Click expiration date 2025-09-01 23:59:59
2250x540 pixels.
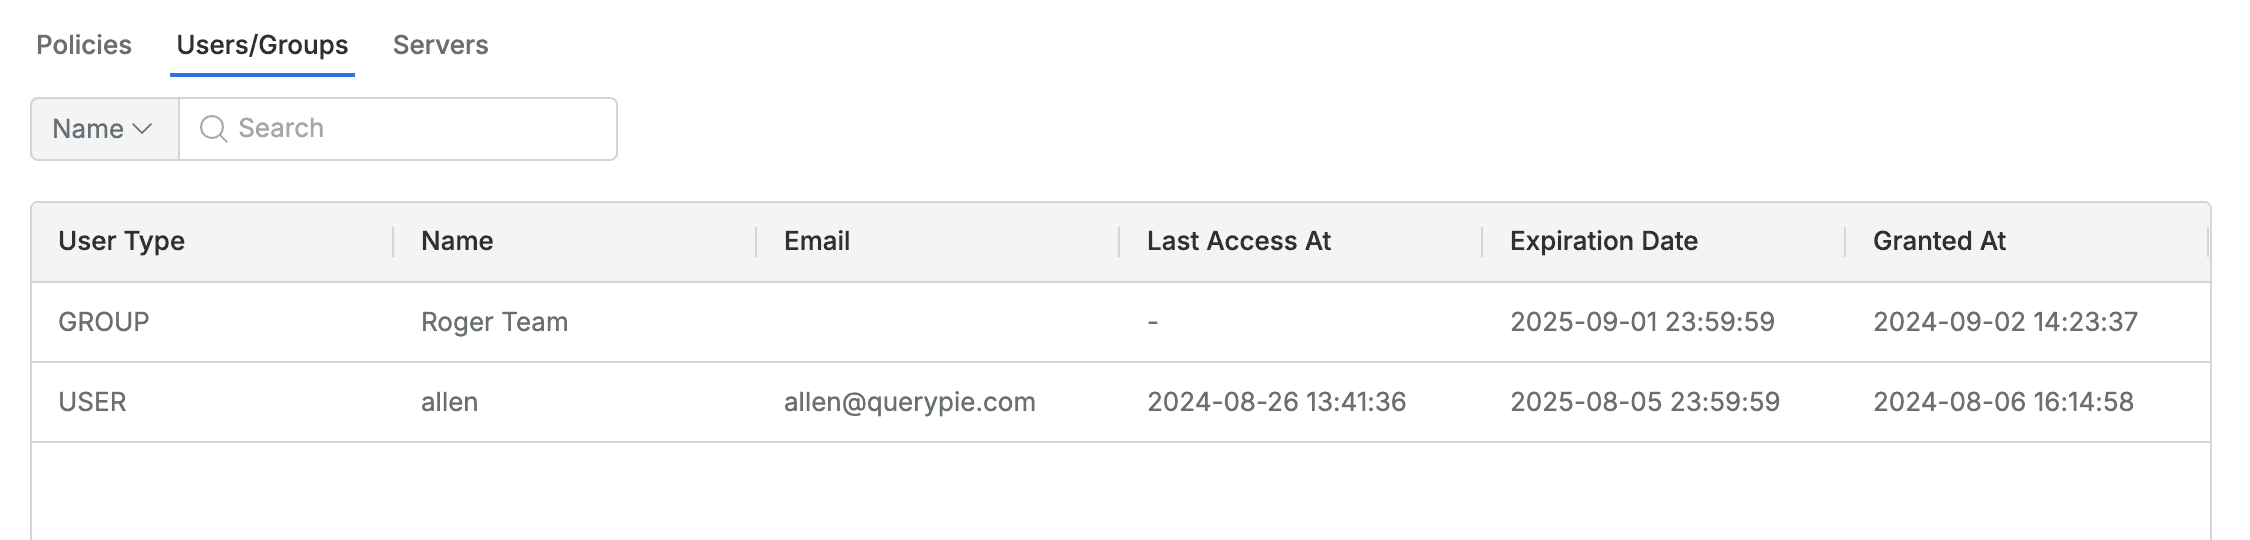click(1642, 322)
